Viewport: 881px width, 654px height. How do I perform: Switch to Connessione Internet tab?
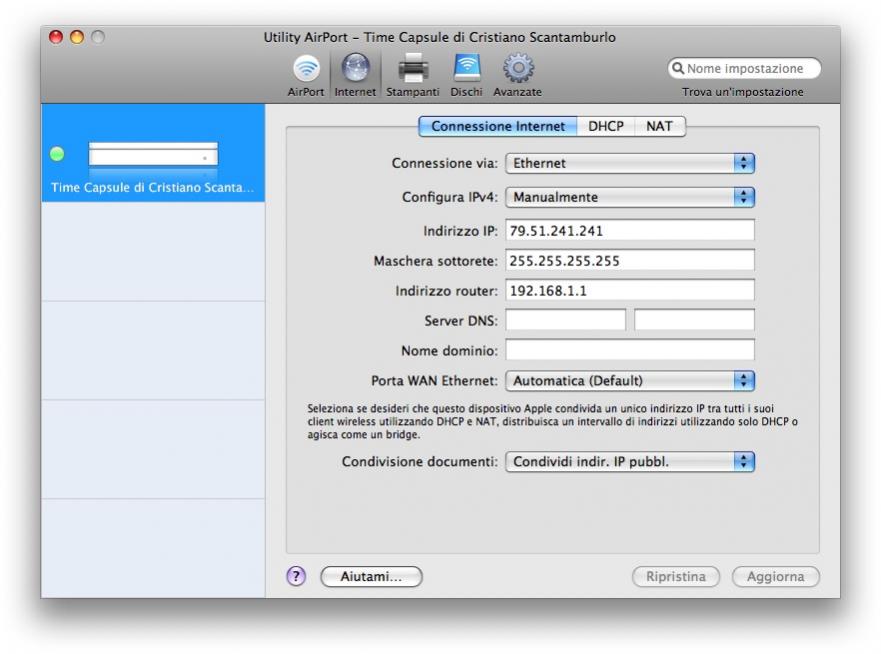[498, 126]
